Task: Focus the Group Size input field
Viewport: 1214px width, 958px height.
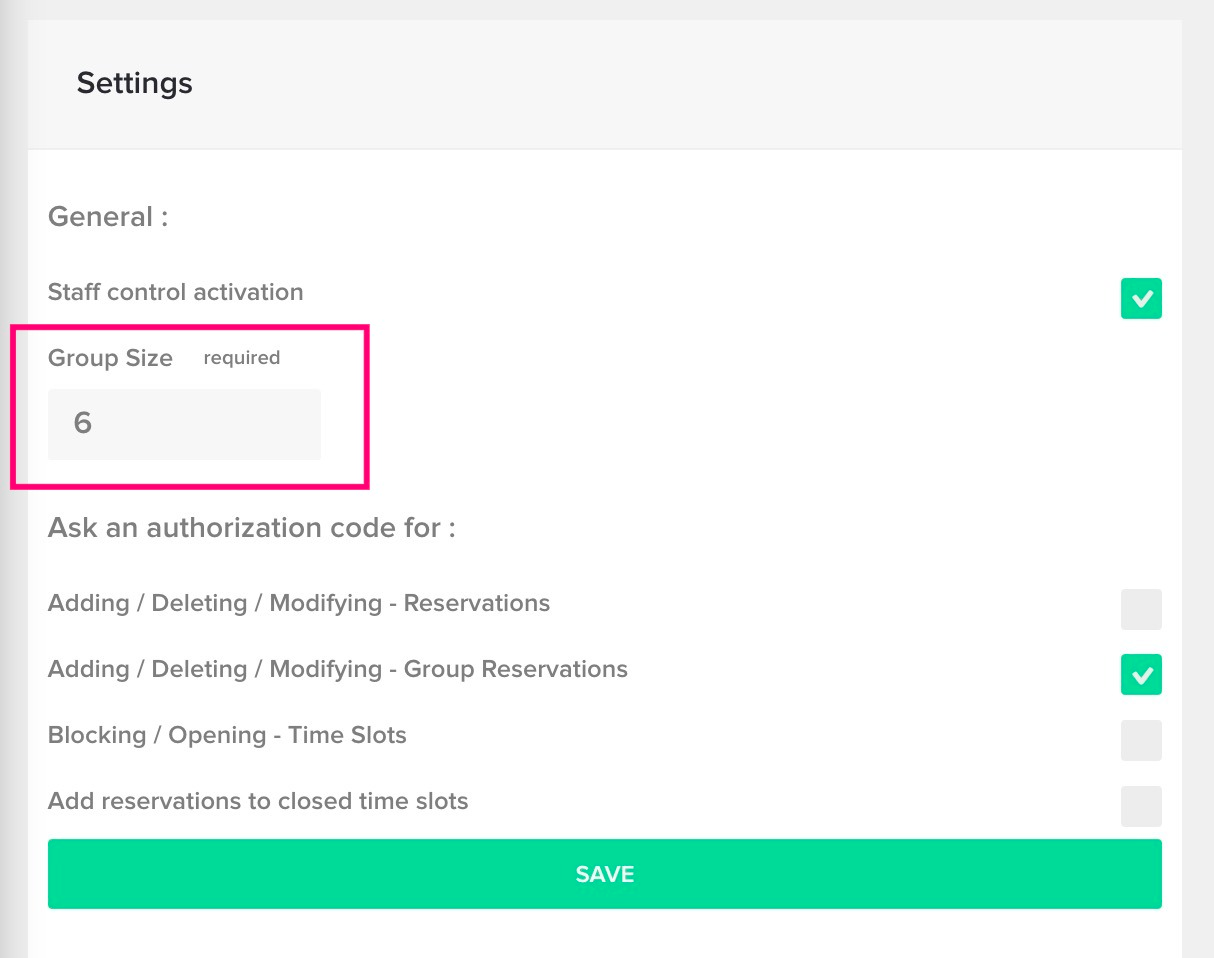Action: (184, 424)
